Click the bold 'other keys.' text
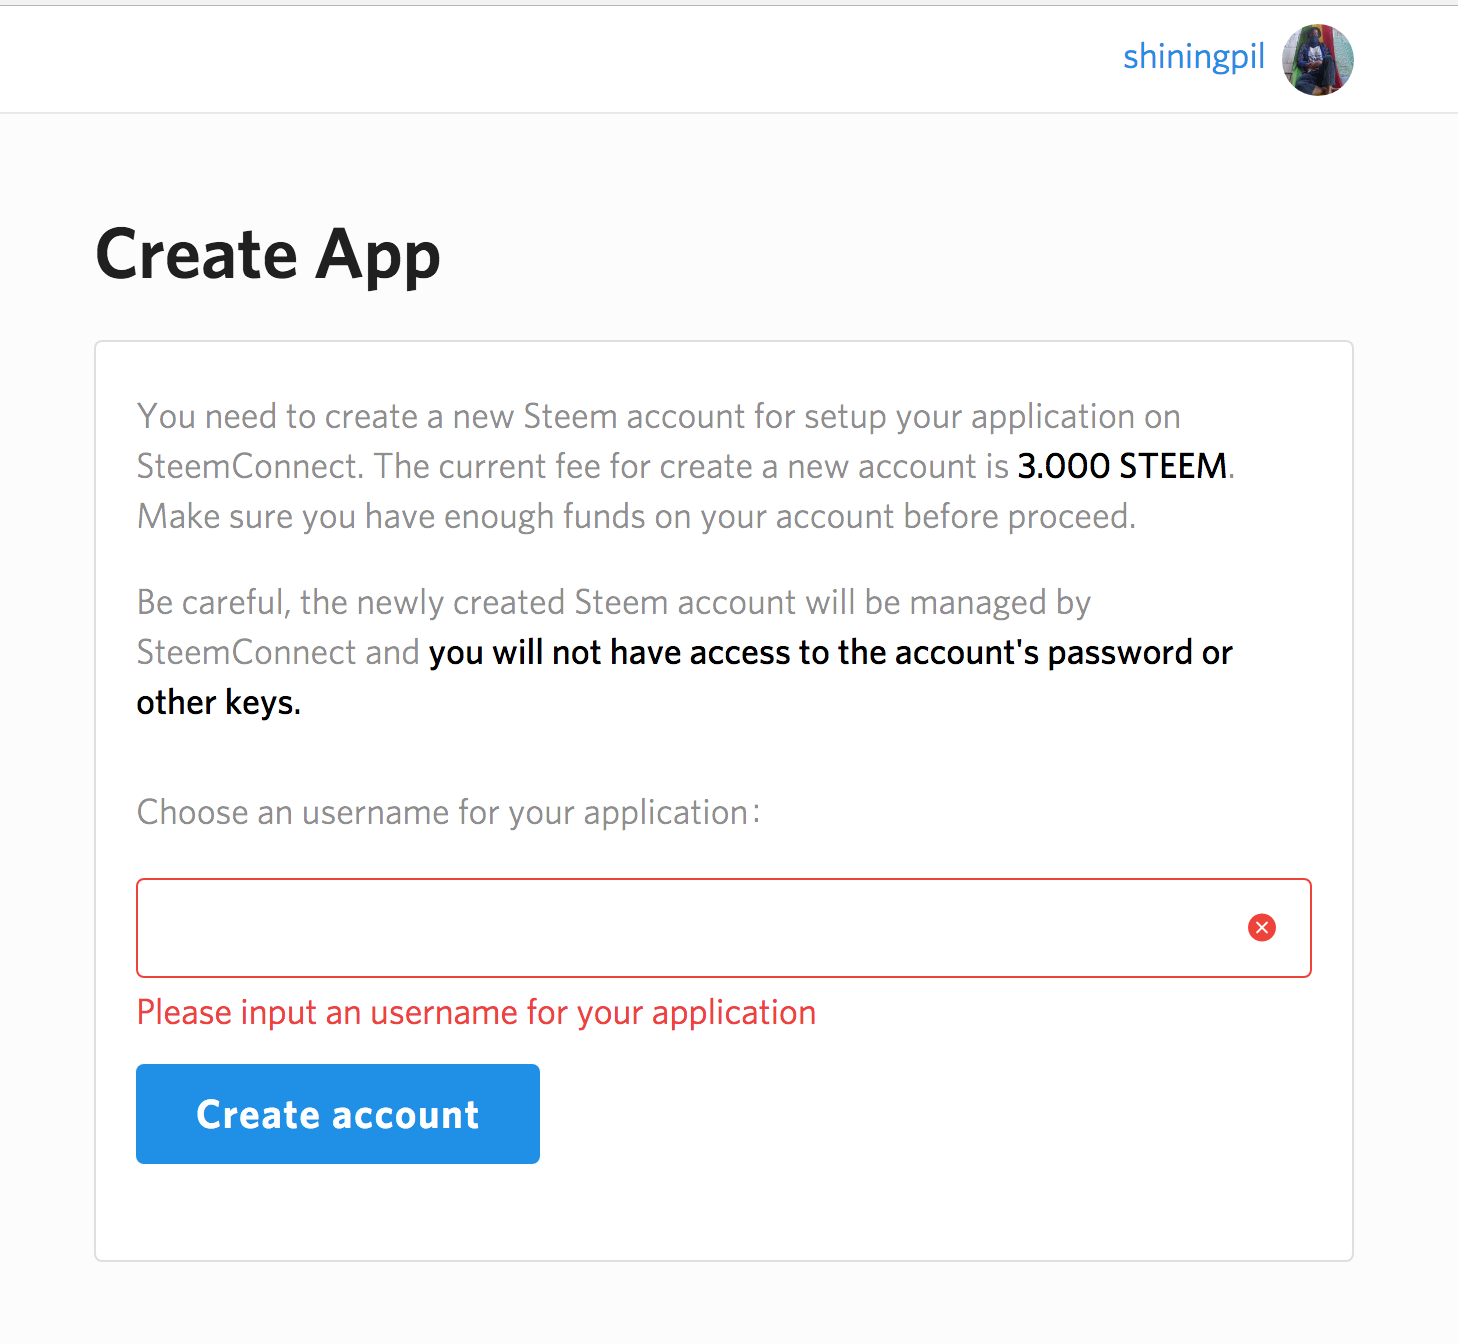 coord(218,702)
